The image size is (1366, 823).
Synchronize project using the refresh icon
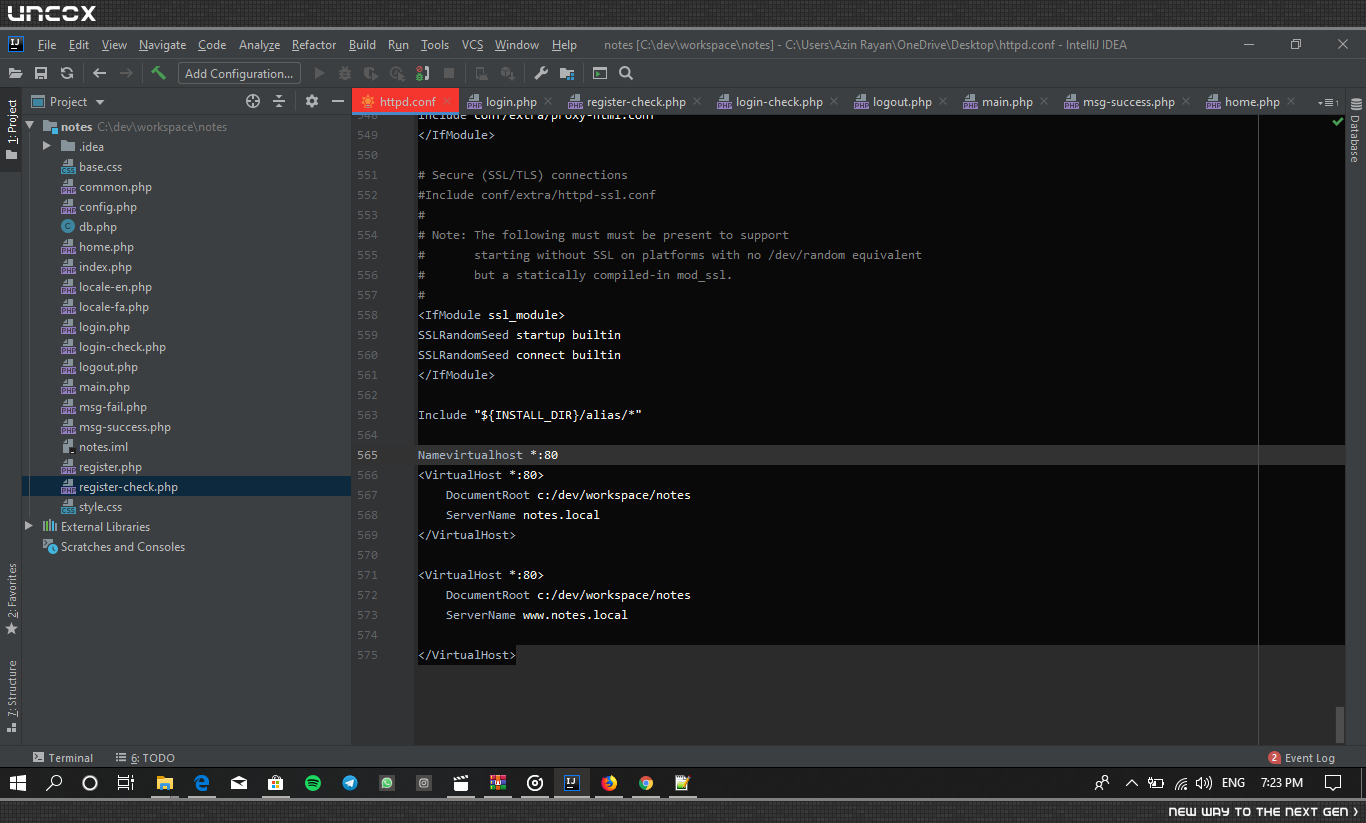67,73
